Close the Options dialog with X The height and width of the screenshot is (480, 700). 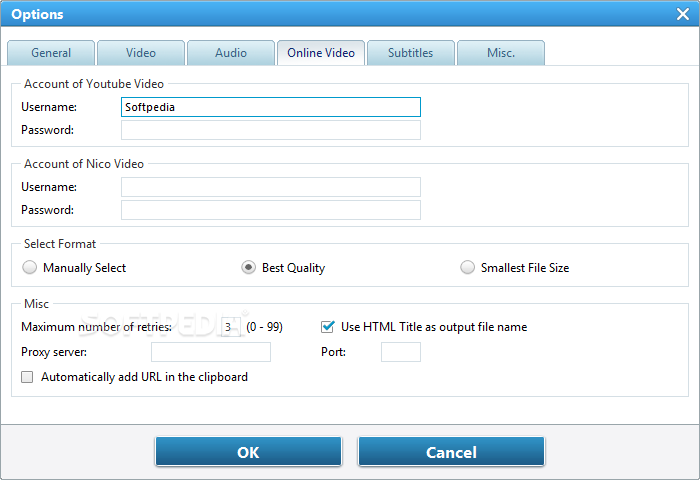[683, 14]
